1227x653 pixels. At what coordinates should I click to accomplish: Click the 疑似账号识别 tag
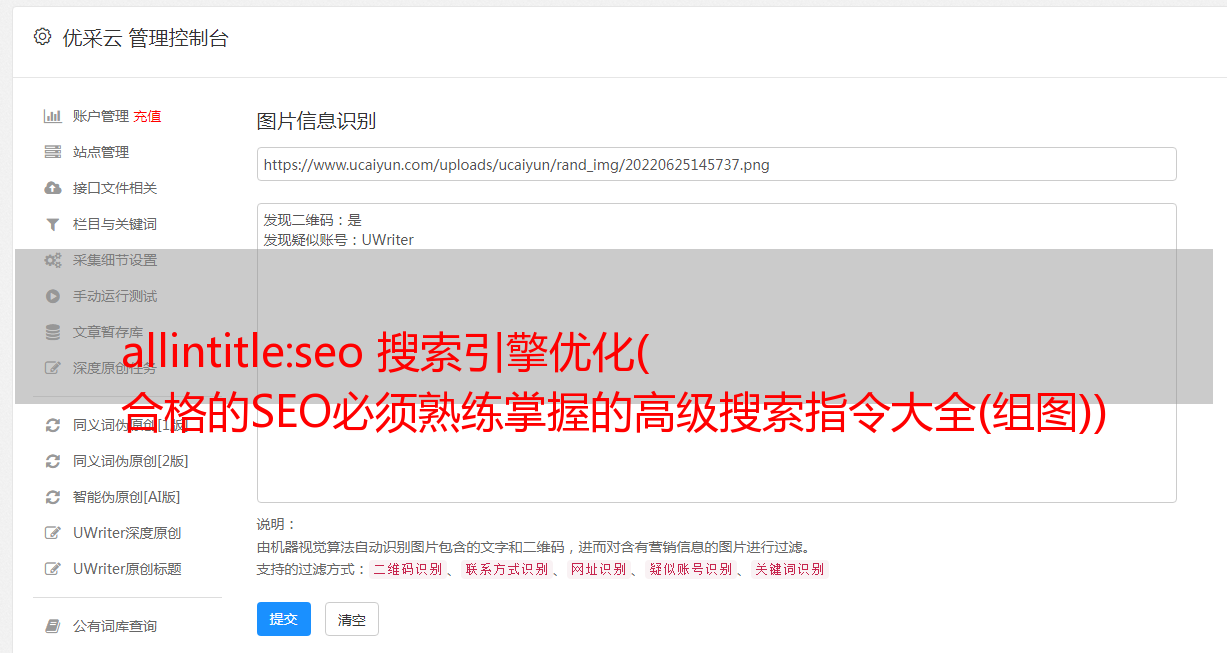coord(690,569)
